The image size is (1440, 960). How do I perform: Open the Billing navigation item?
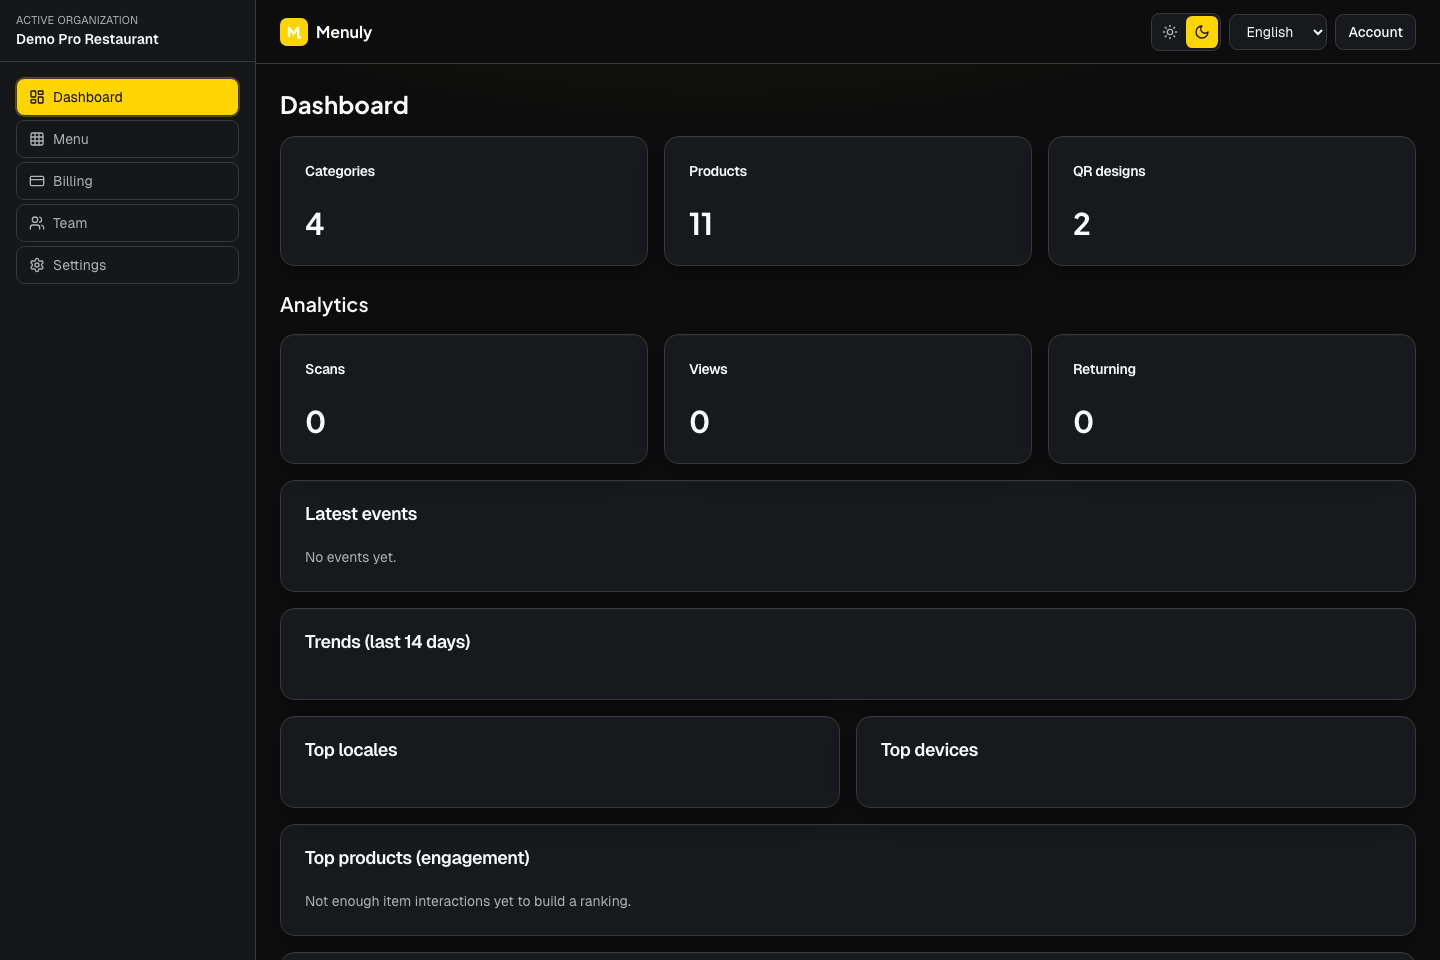tap(127, 181)
